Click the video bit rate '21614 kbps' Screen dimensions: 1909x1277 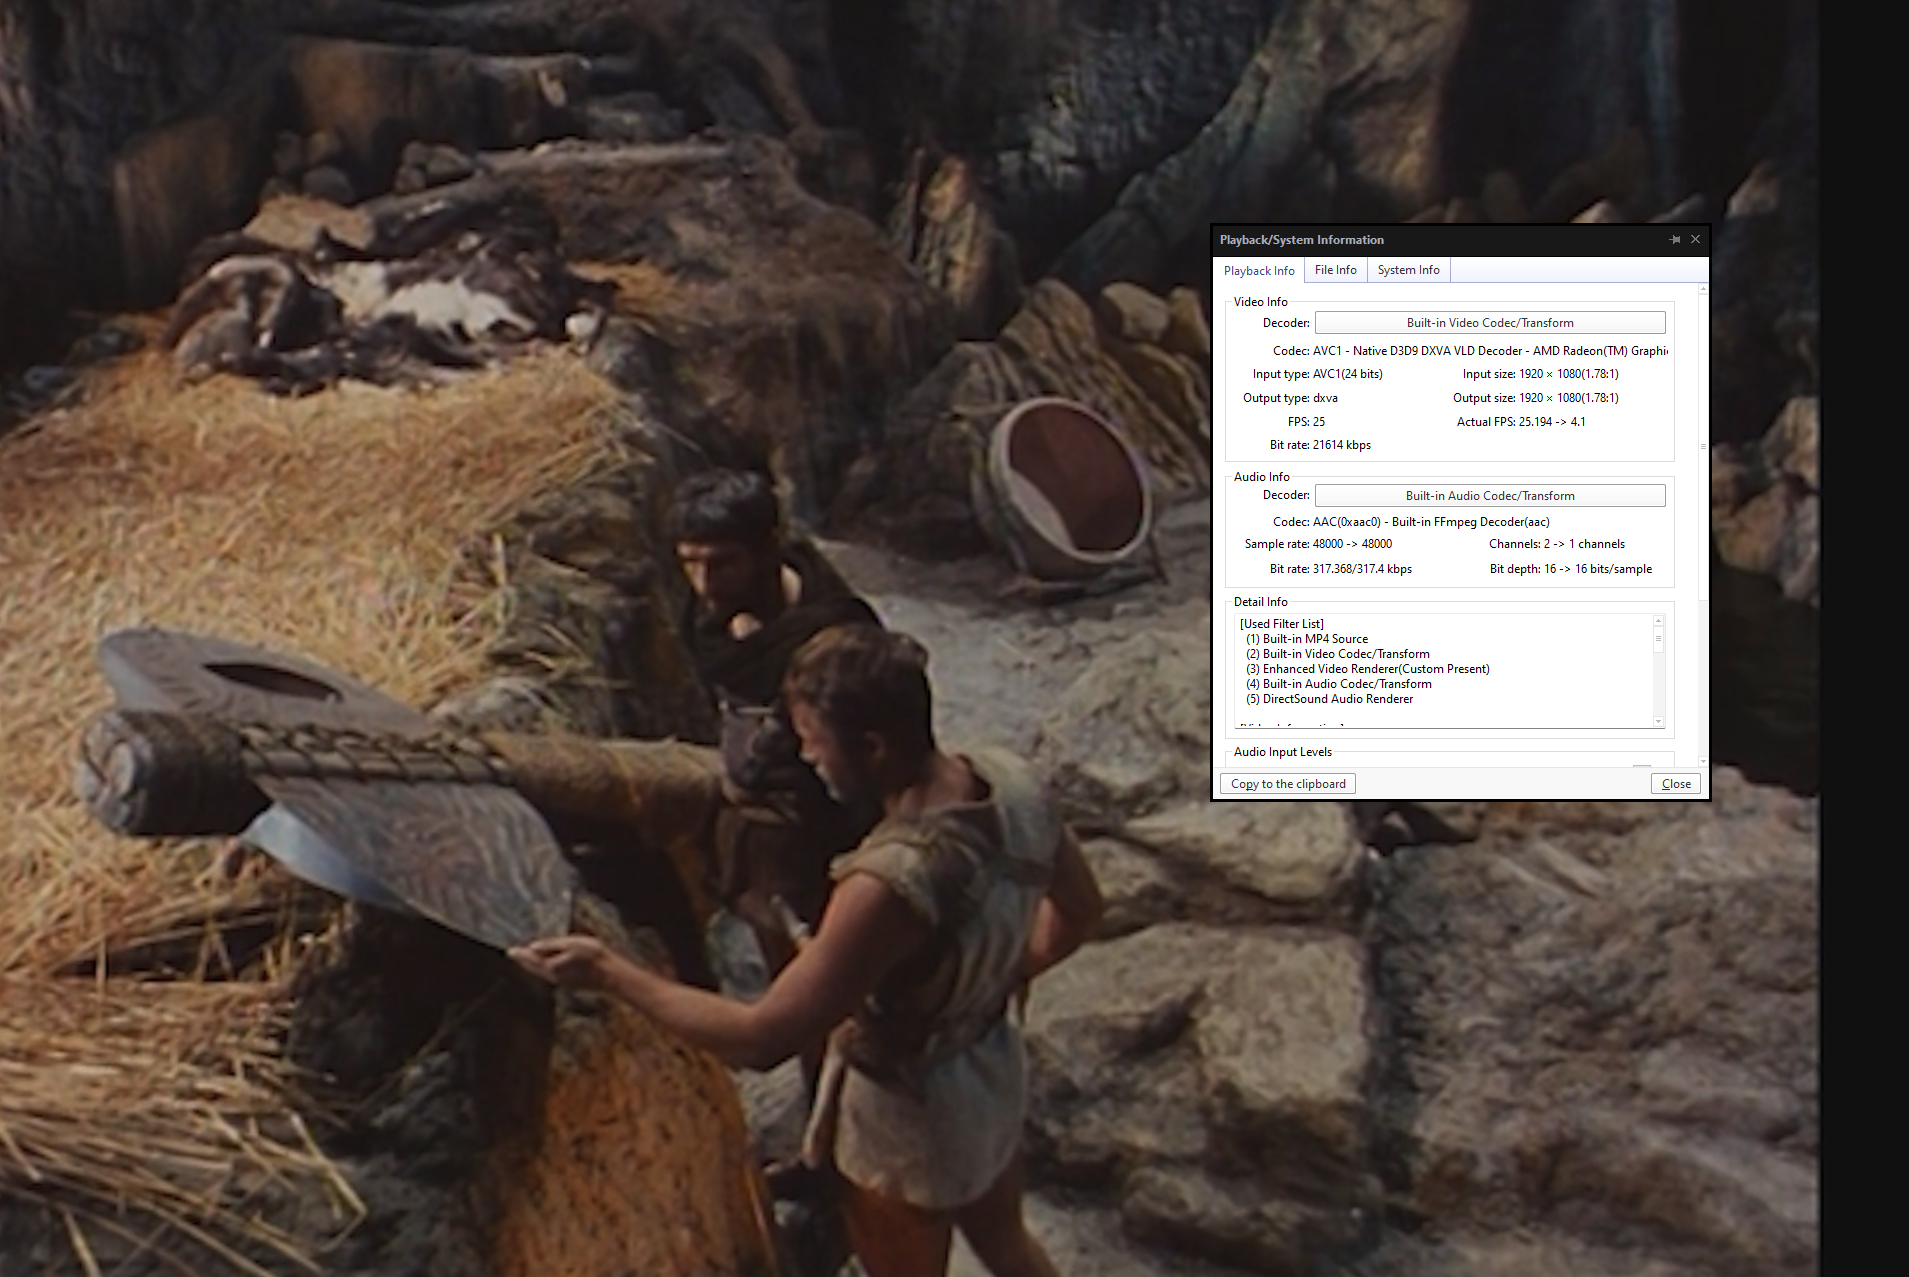point(1342,445)
